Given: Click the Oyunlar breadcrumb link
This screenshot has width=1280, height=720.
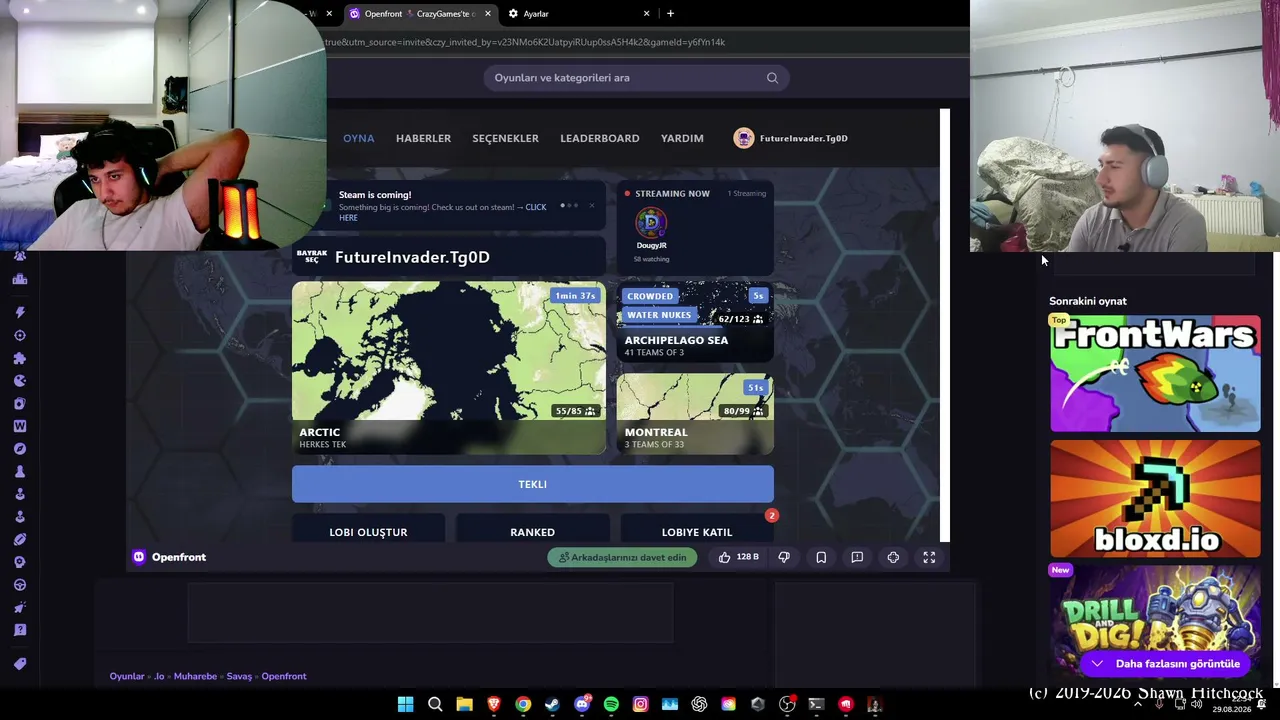Looking at the screenshot, I should 127,676.
